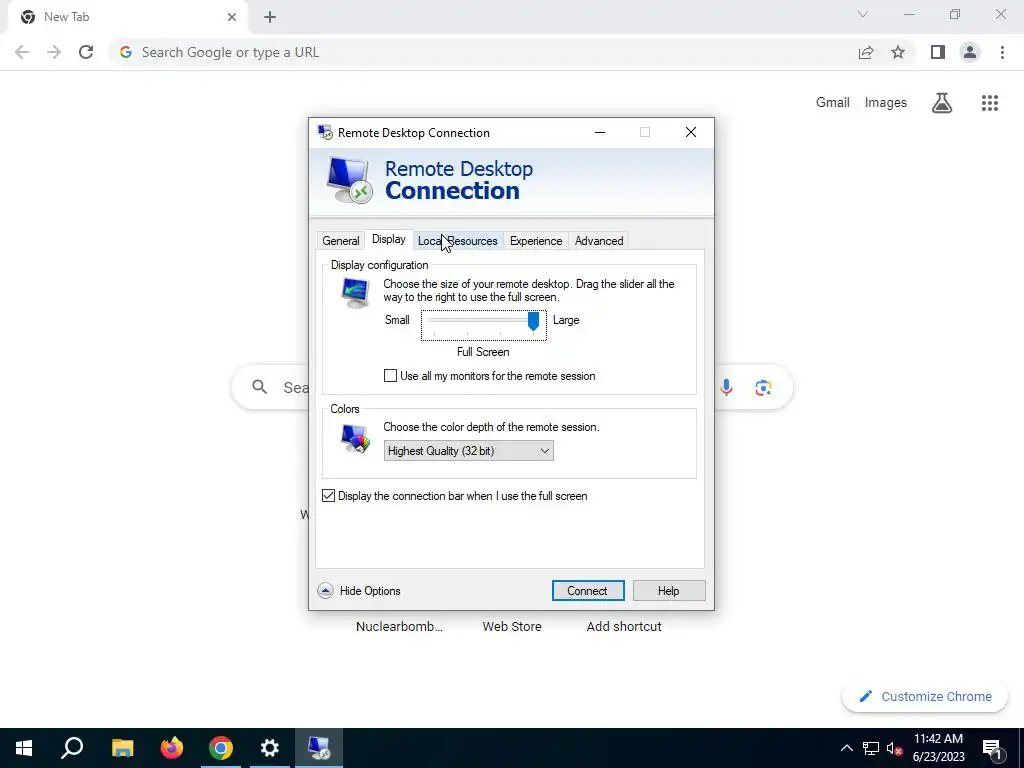Open the Nuclearbomb shortcut
The width and height of the screenshot is (1024, 768).
(399, 626)
